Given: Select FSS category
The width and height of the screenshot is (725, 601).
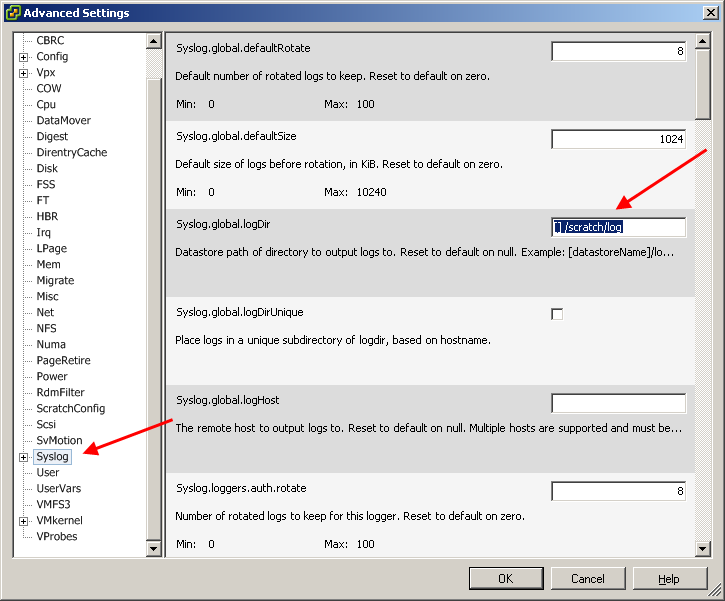Looking at the screenshot, I should 46,184.
